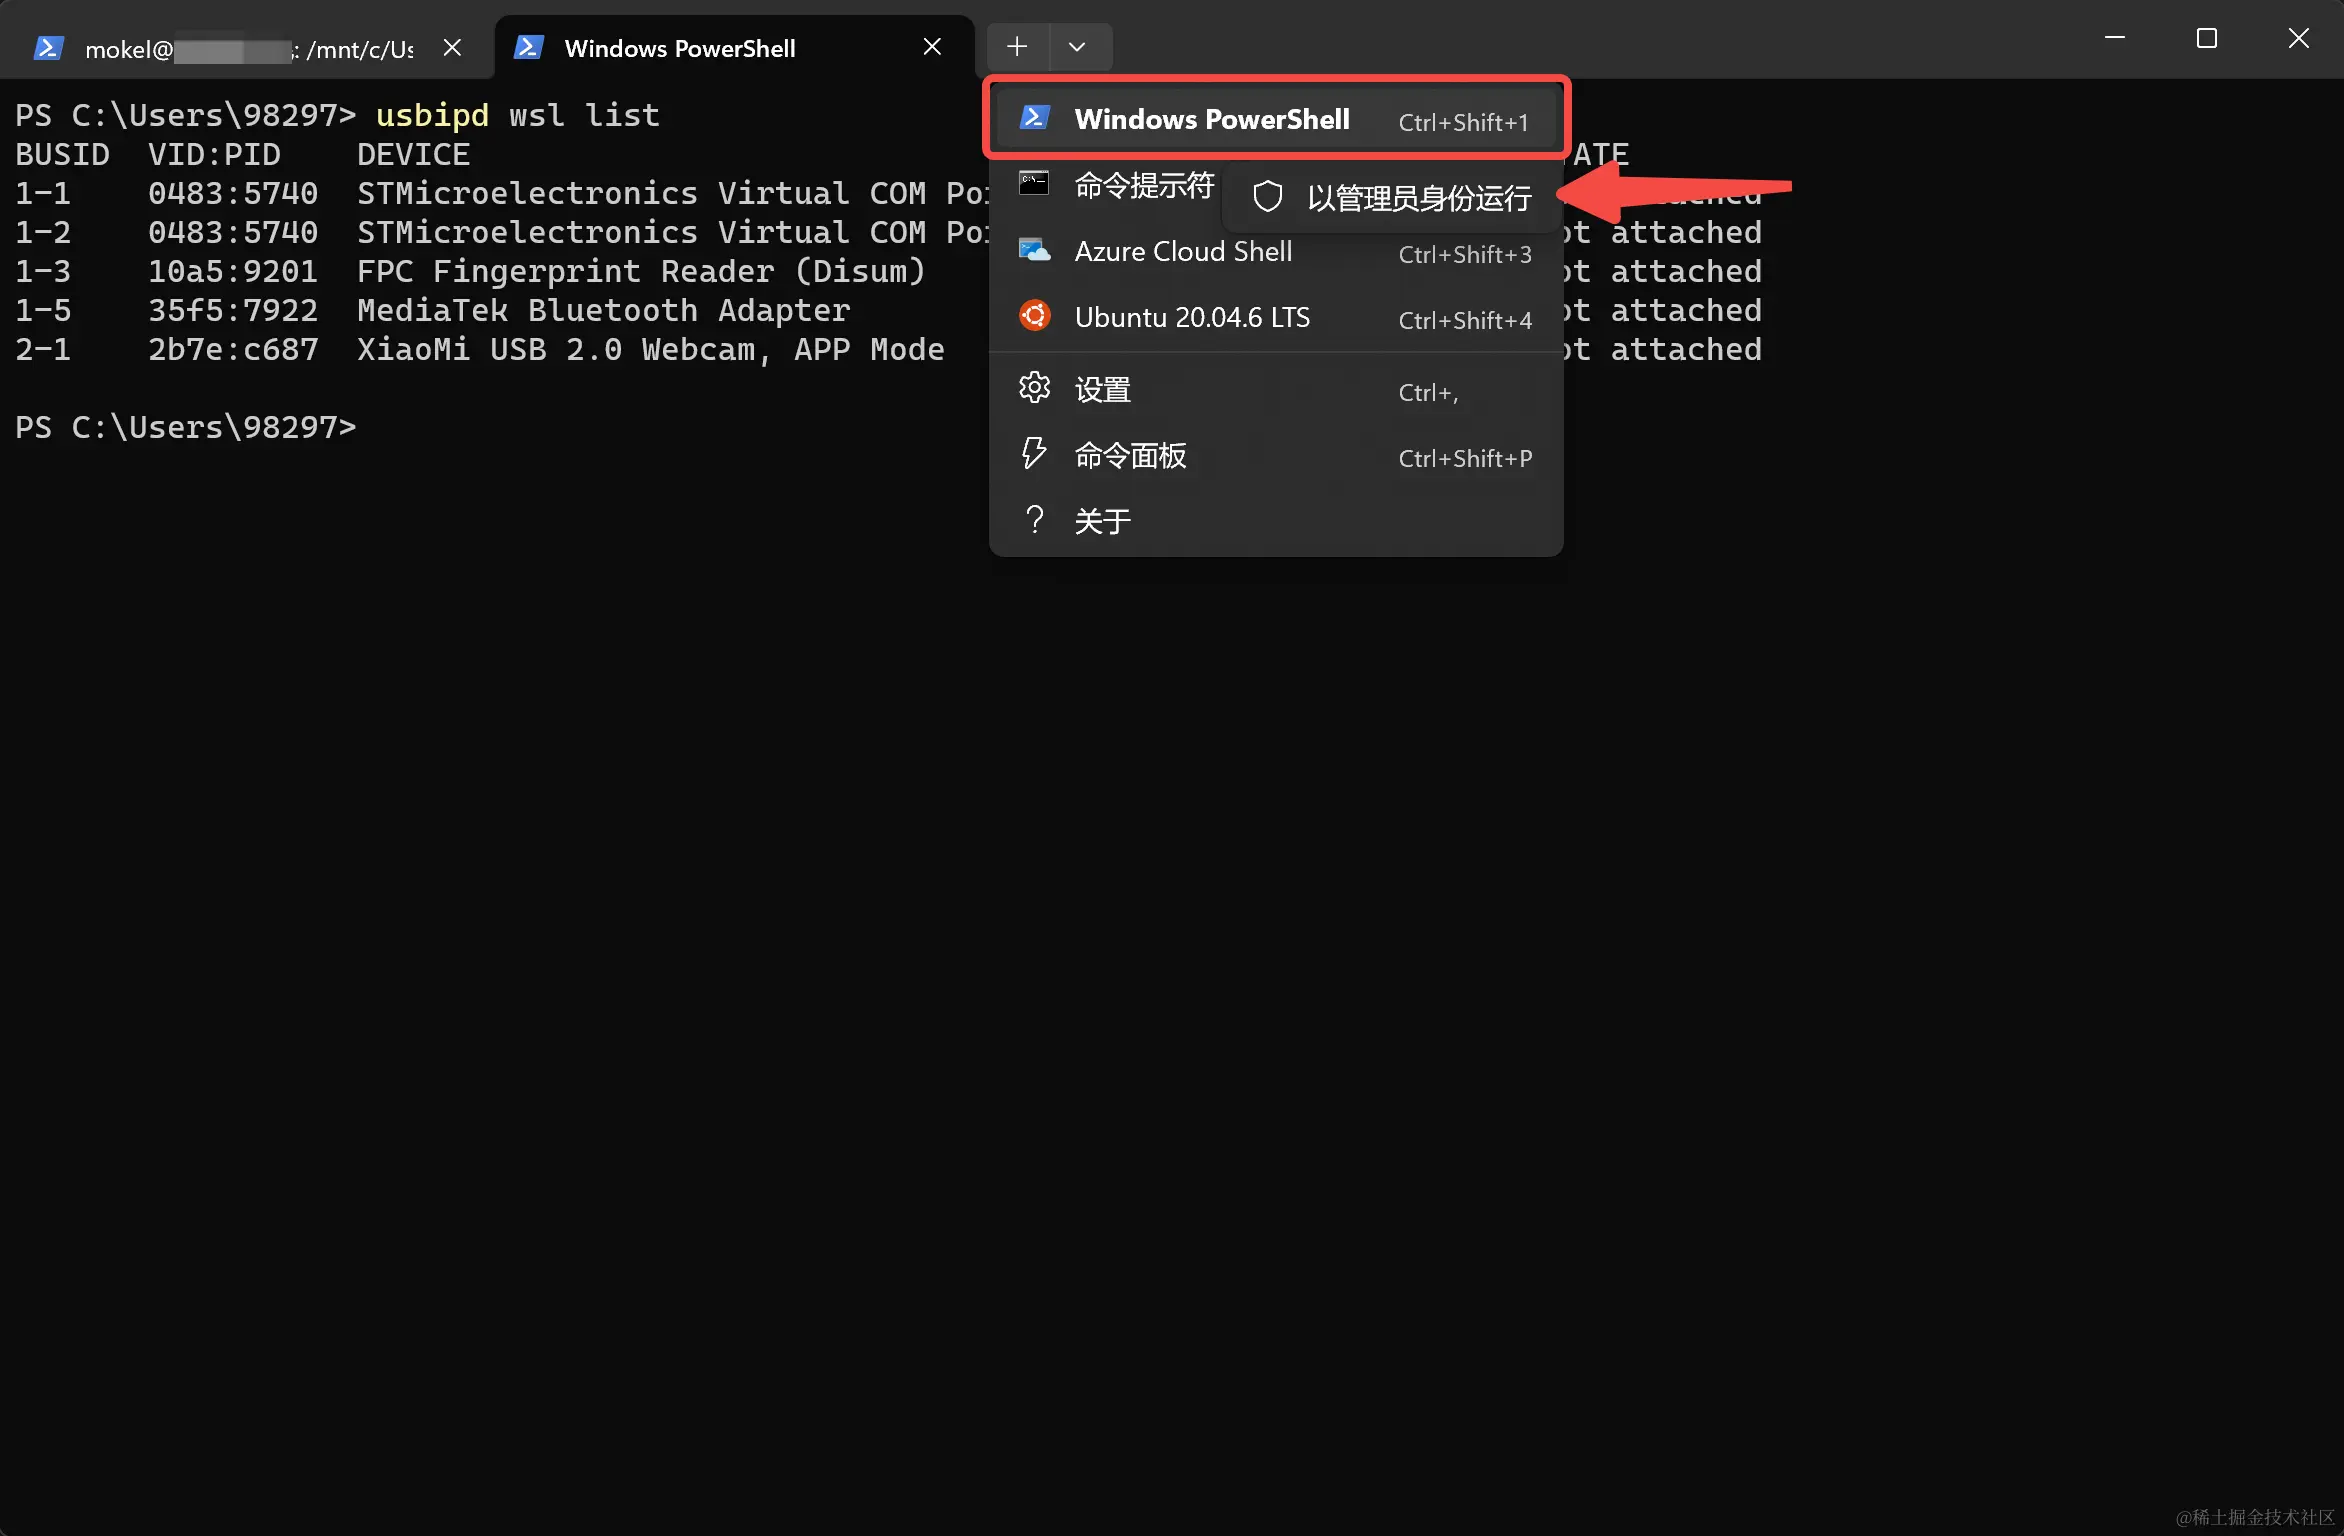
Task: Click the settings gear icon
Action: tap(1034, 388)
